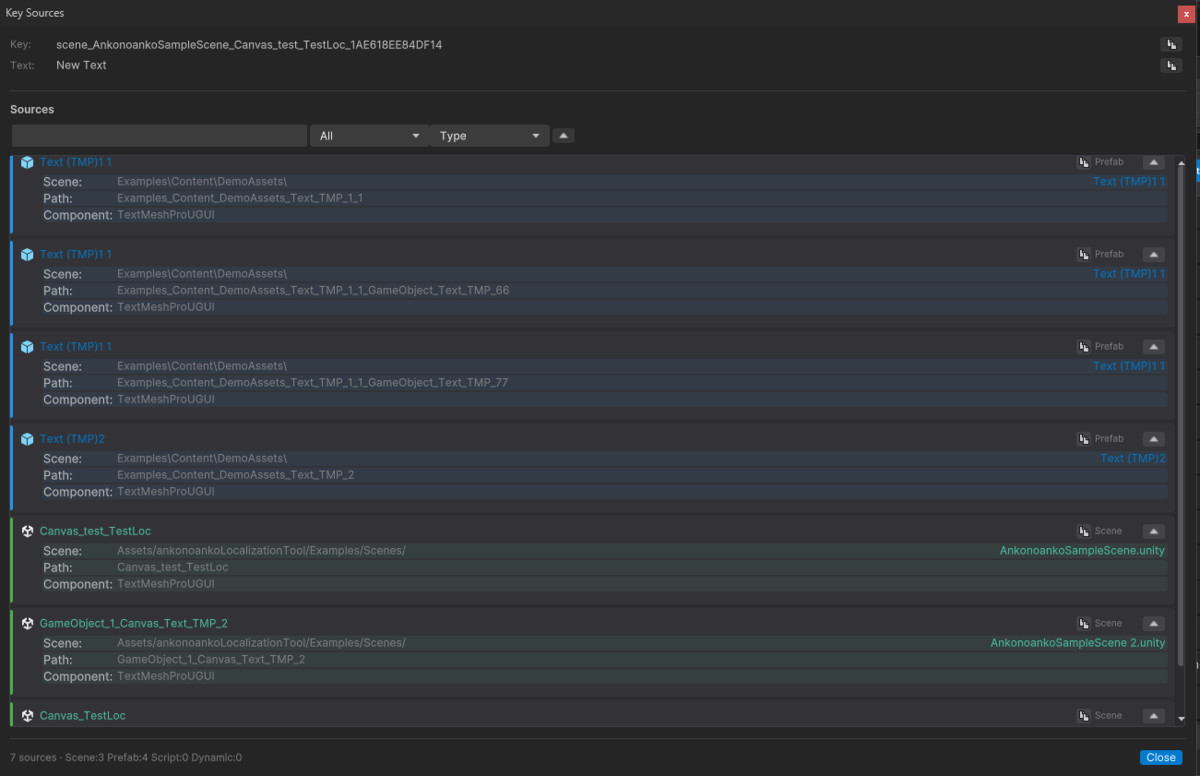Close the Key Sources window with the red X

[x=1187, y=13]
